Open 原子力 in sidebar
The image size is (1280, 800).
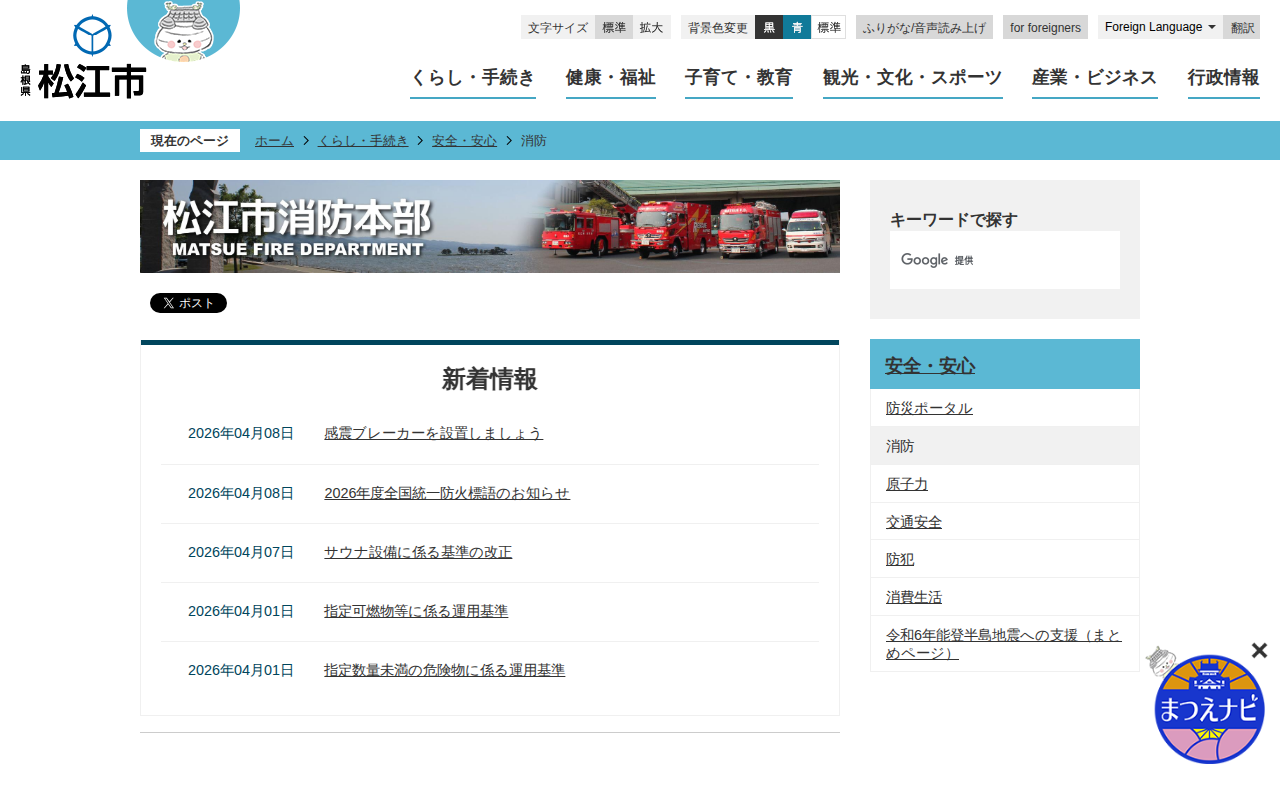click(907, 484)
